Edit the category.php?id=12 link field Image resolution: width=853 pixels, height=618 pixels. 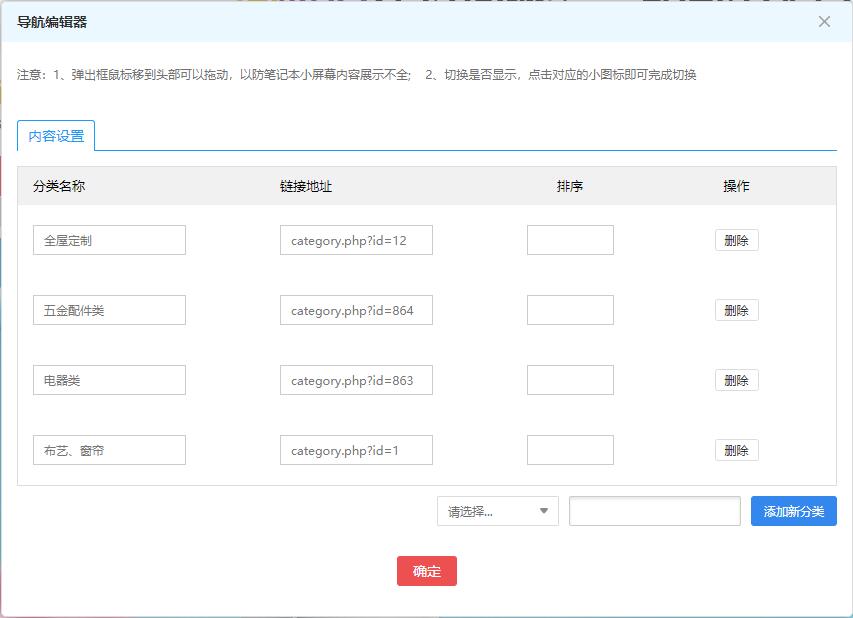tap(356, 240)
